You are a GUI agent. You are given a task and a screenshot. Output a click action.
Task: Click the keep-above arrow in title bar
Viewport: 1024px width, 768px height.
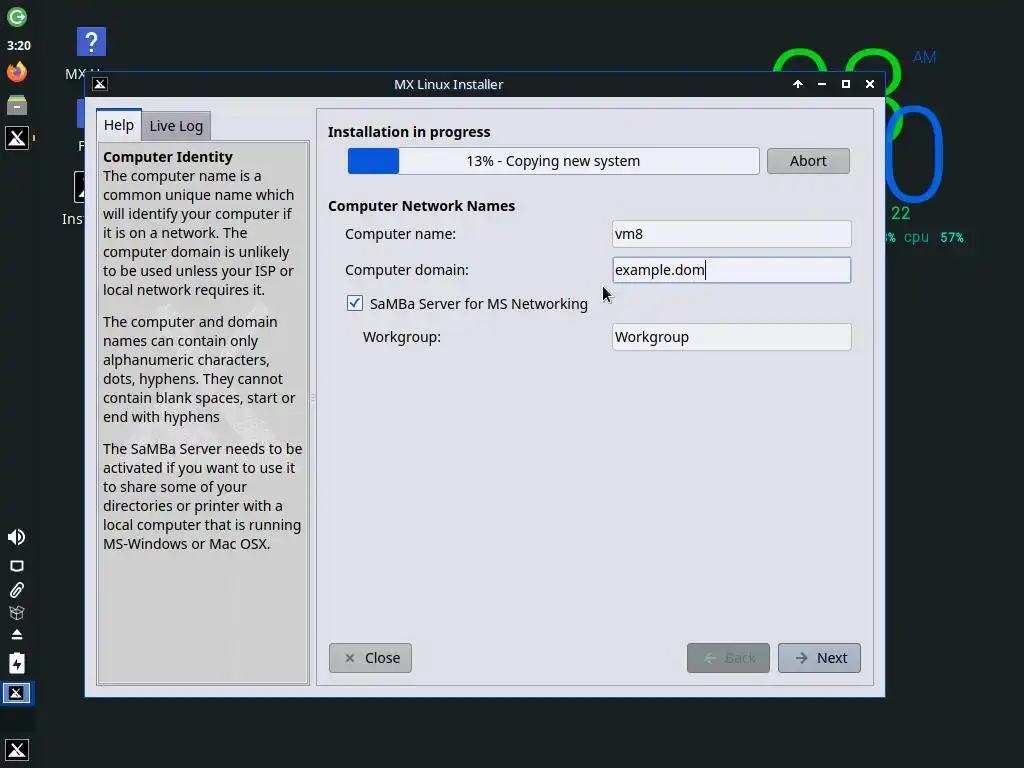[798, 84]
